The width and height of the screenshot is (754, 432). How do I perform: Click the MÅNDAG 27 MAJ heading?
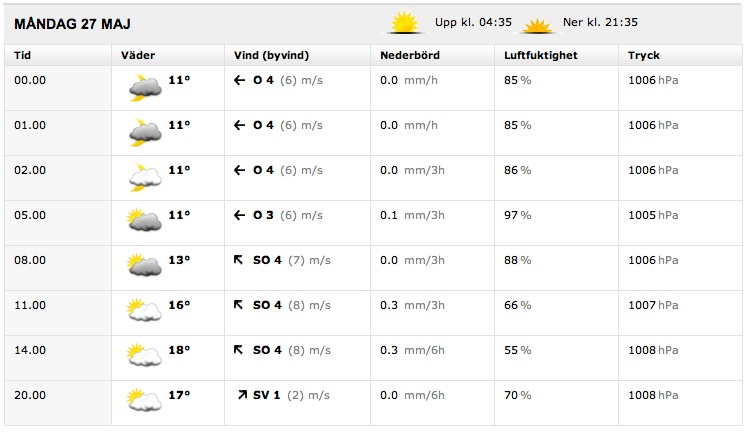point(72,24)
